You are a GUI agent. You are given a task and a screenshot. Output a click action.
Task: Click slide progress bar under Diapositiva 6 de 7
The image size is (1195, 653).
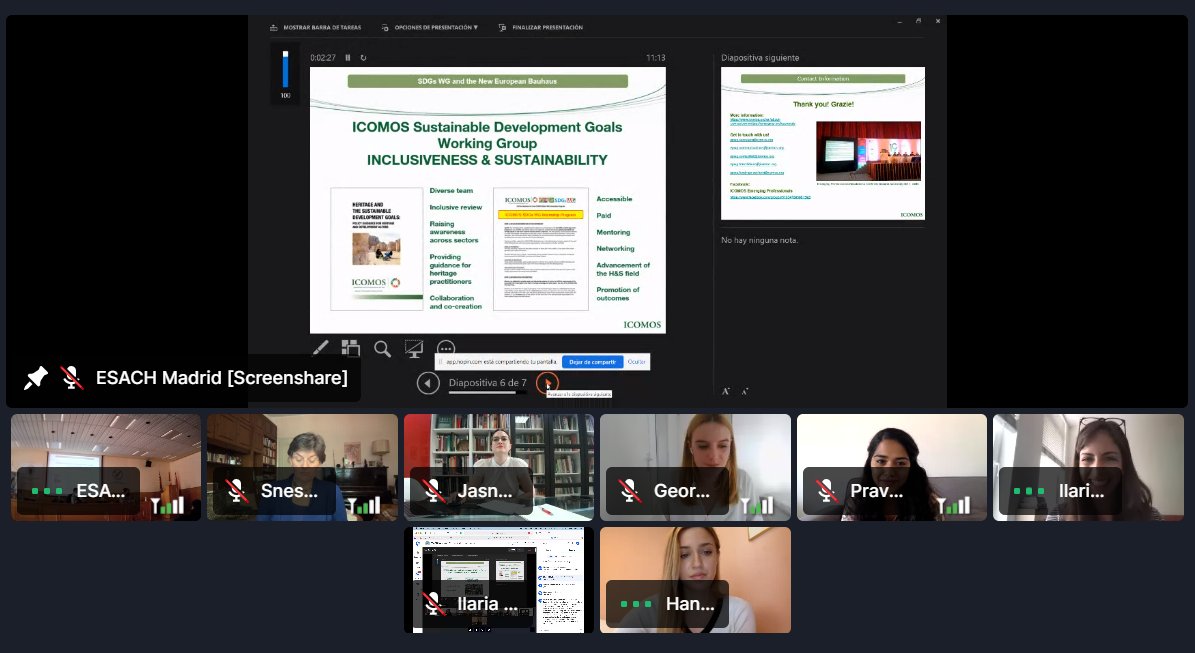(488, 392)
